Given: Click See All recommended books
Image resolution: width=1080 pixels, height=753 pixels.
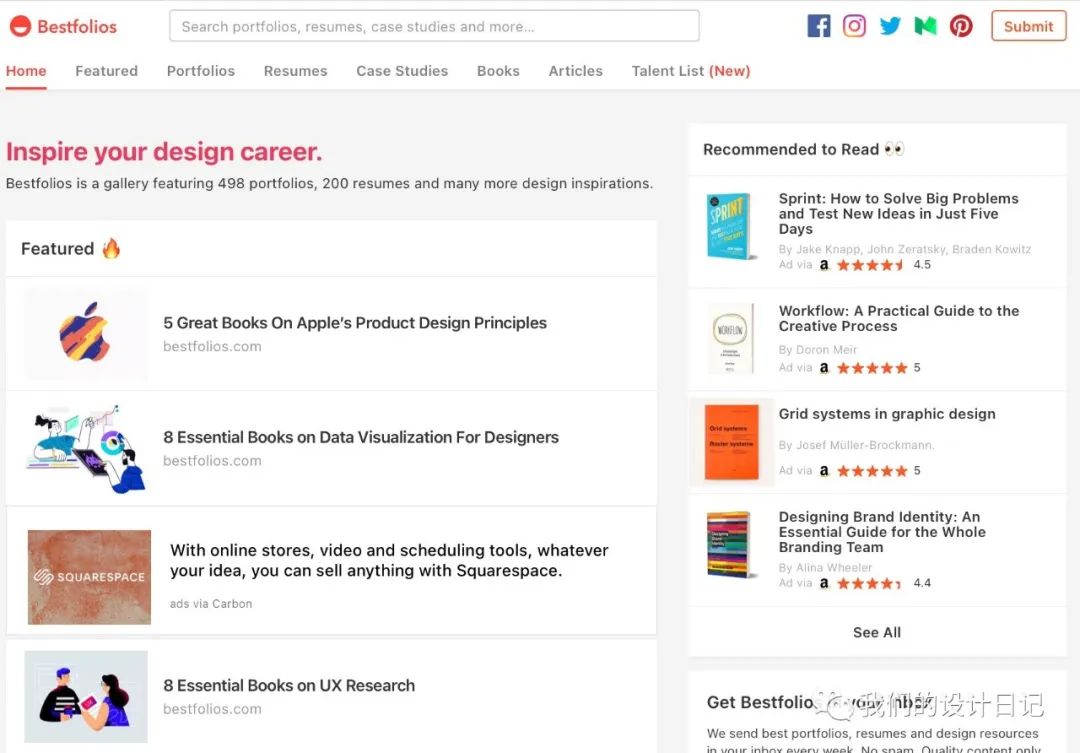Looking at the screenshot, I should click(877, 632).
